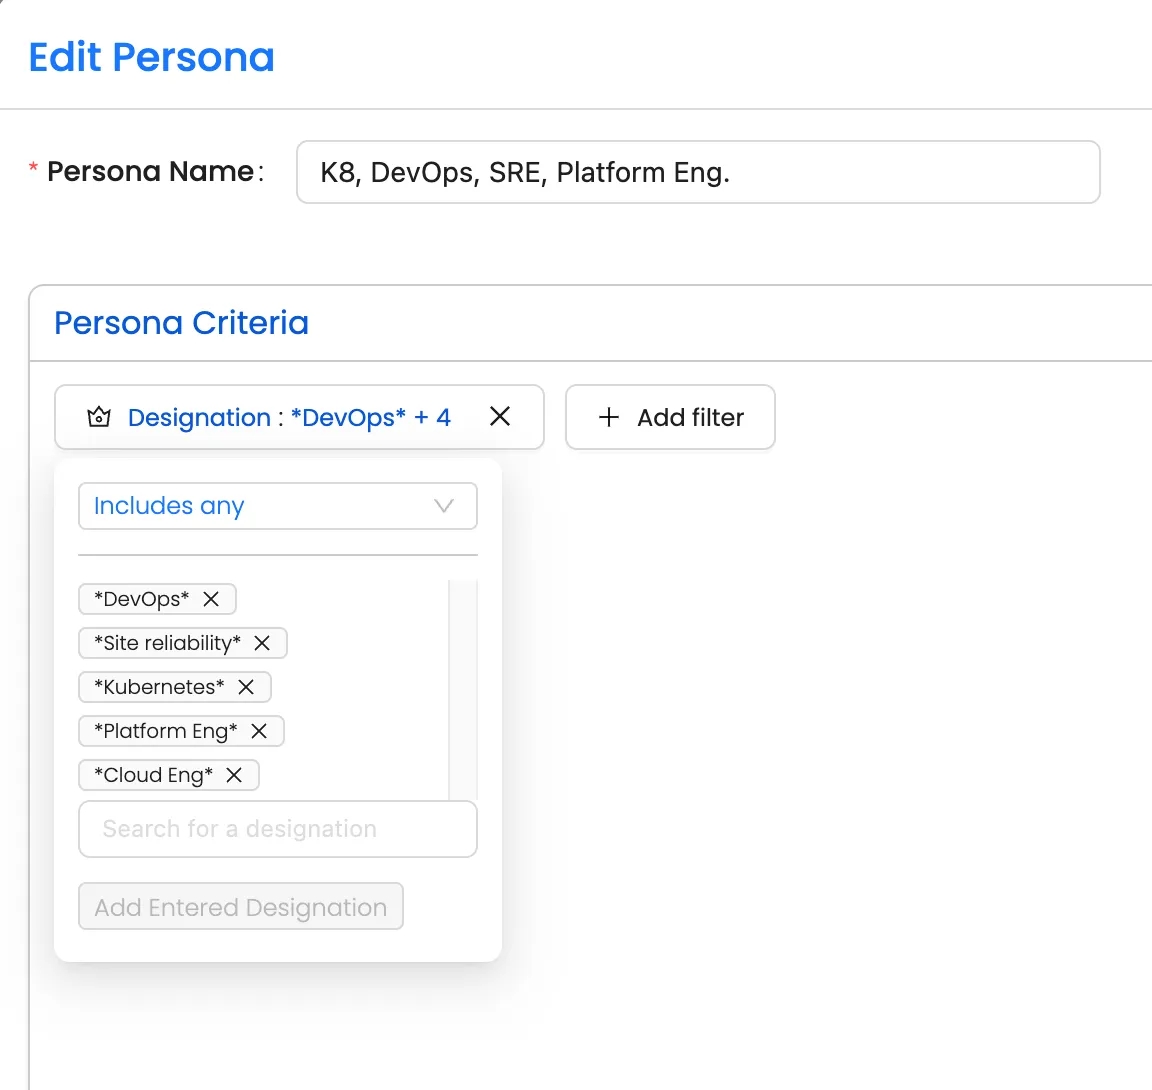Click the *Kubernetes* tag label text

159,687
